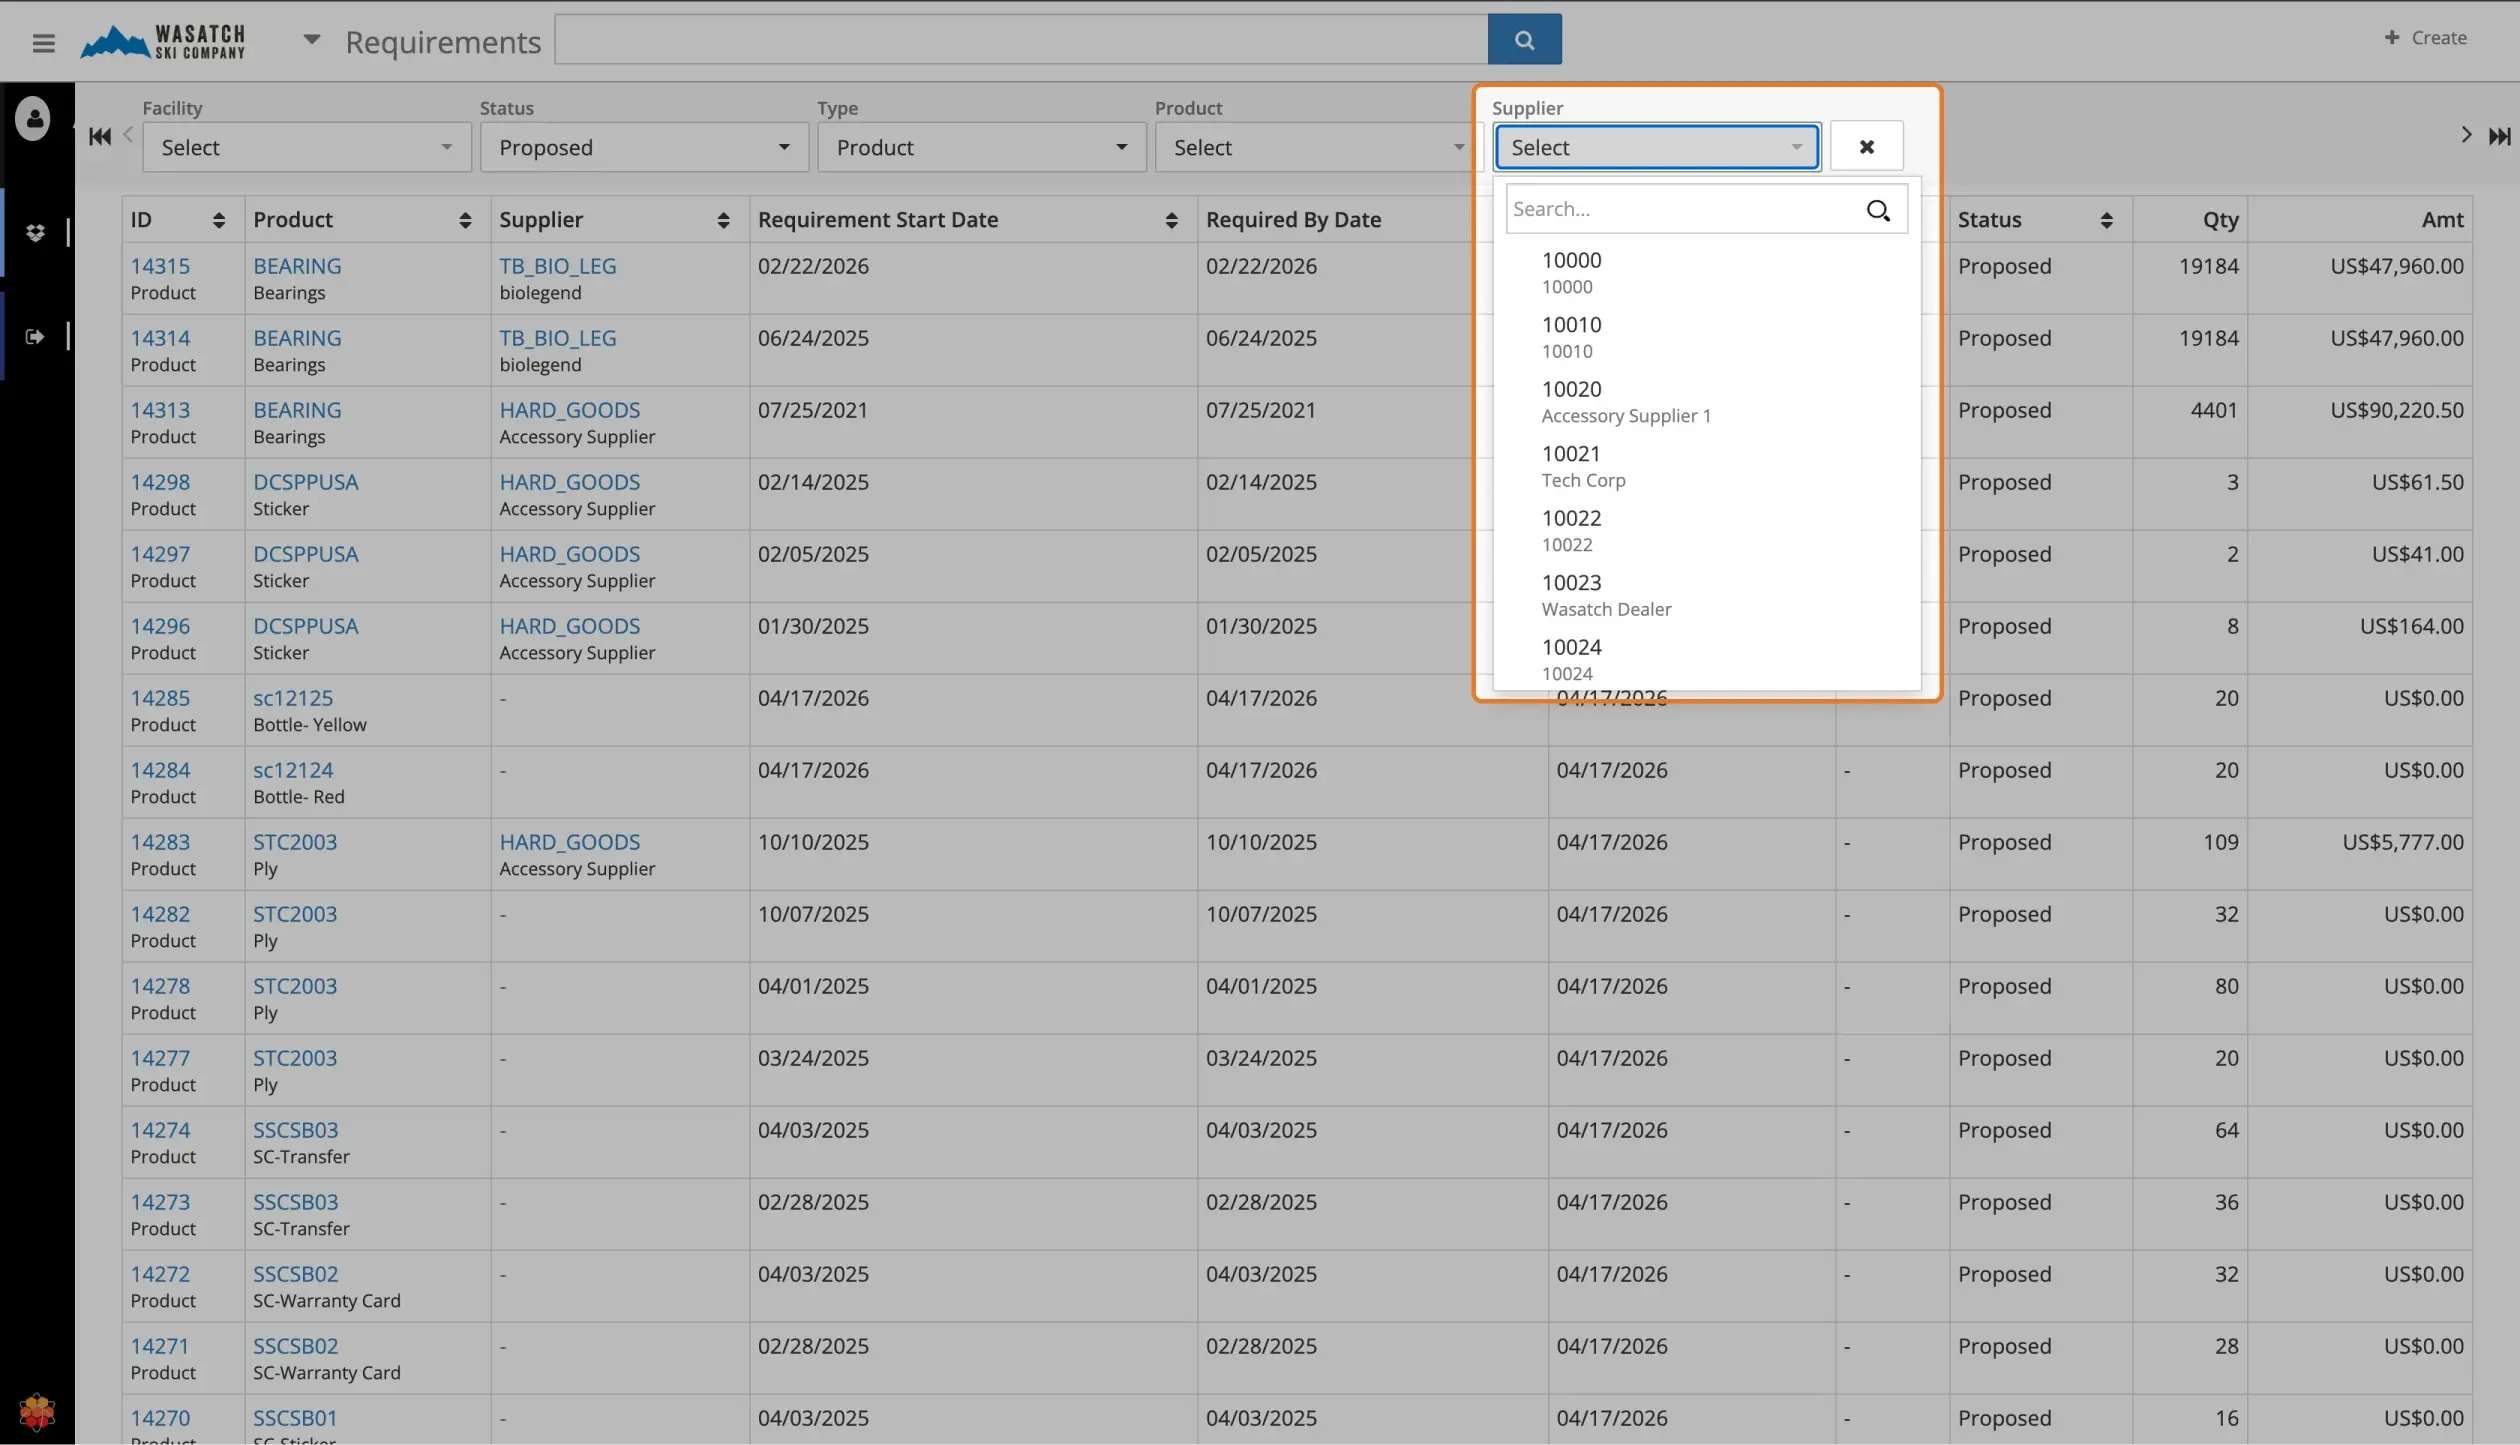Go to next filters chevron
This screenshot has width=2520, height=1445.
(2466, 135)
